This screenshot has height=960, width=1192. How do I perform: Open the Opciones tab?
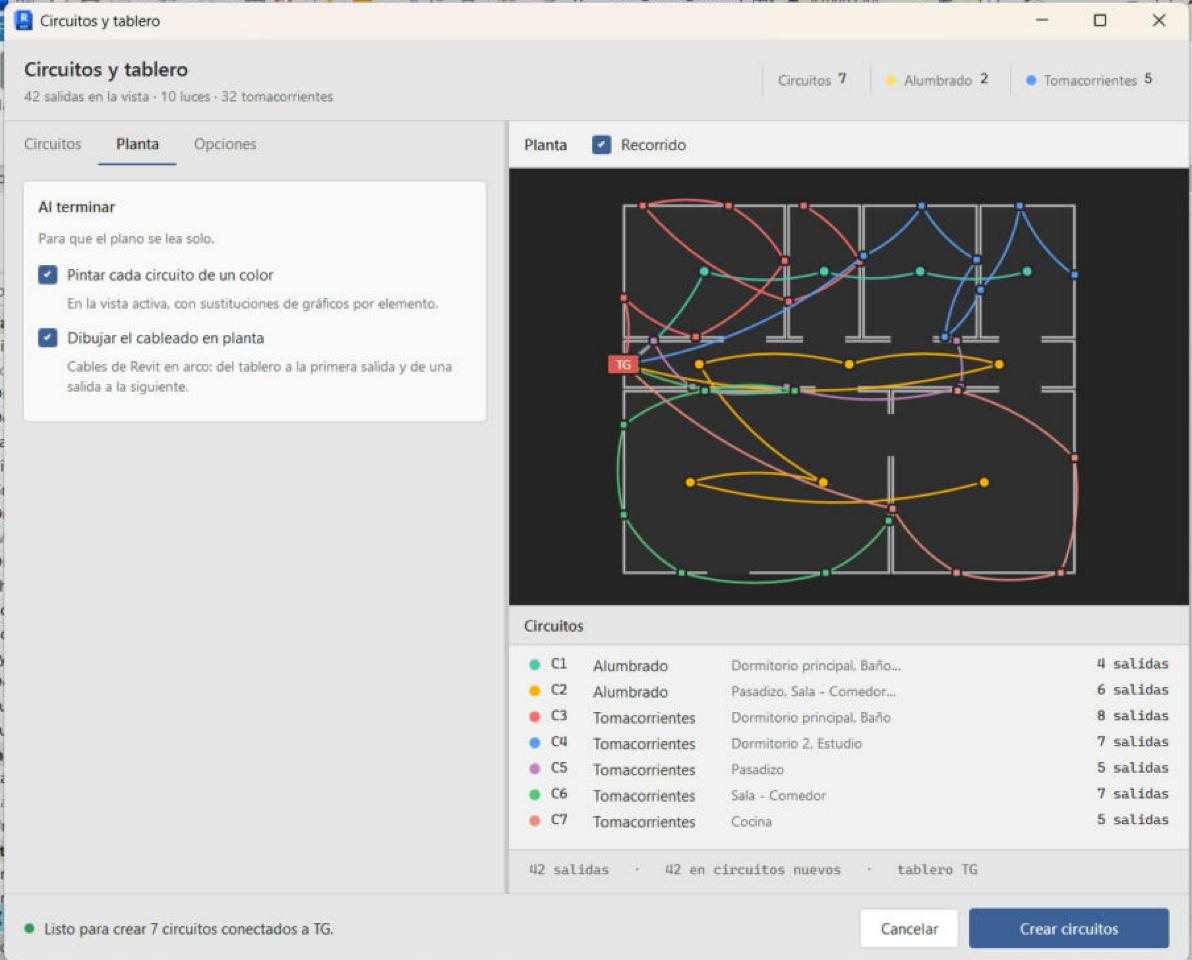225,144
